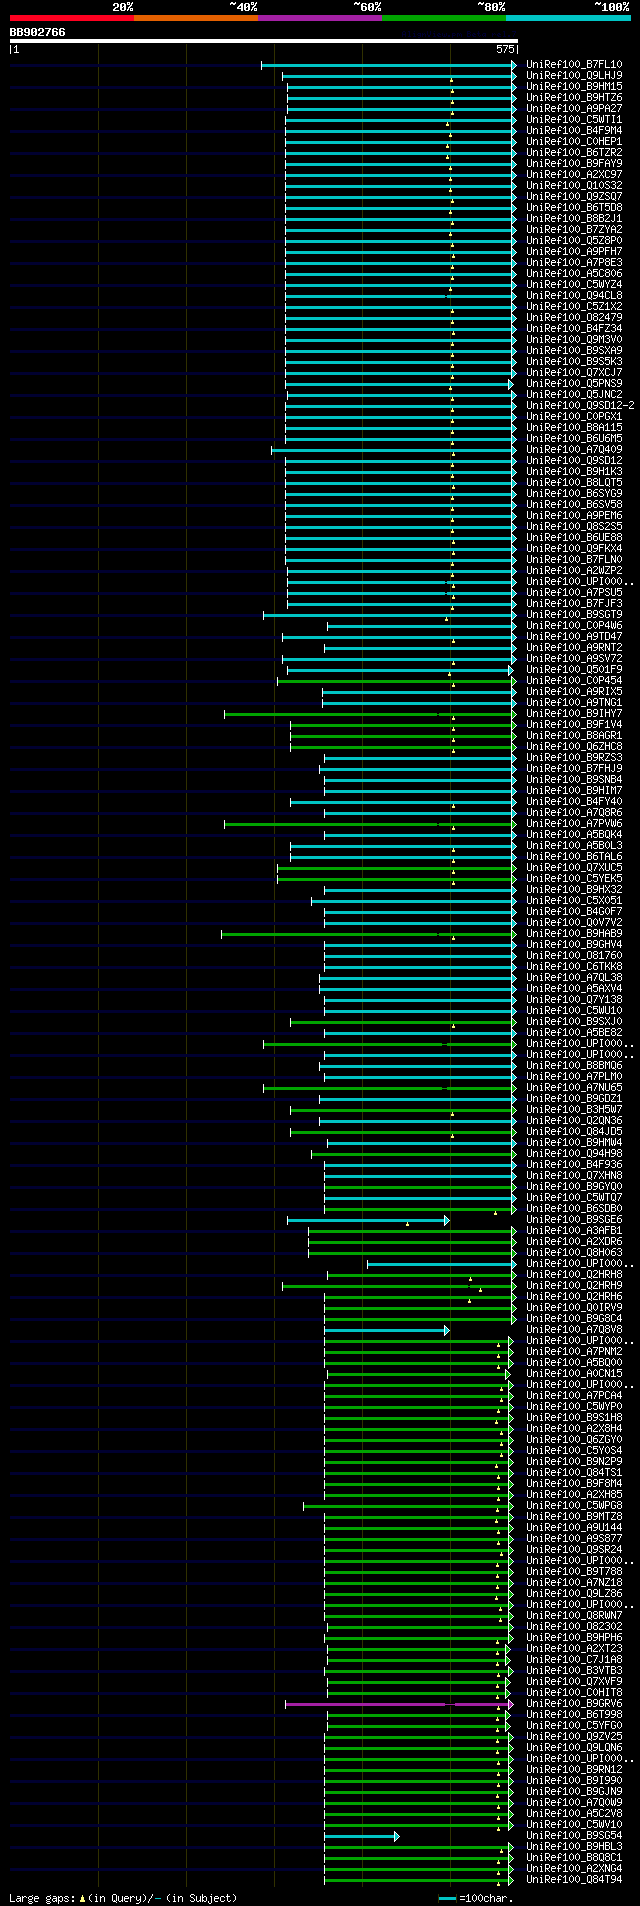Screen dimensions: 640x1906
Task: Select the UniRef100_A2XC97 label
Action: (x=574, y=175)
